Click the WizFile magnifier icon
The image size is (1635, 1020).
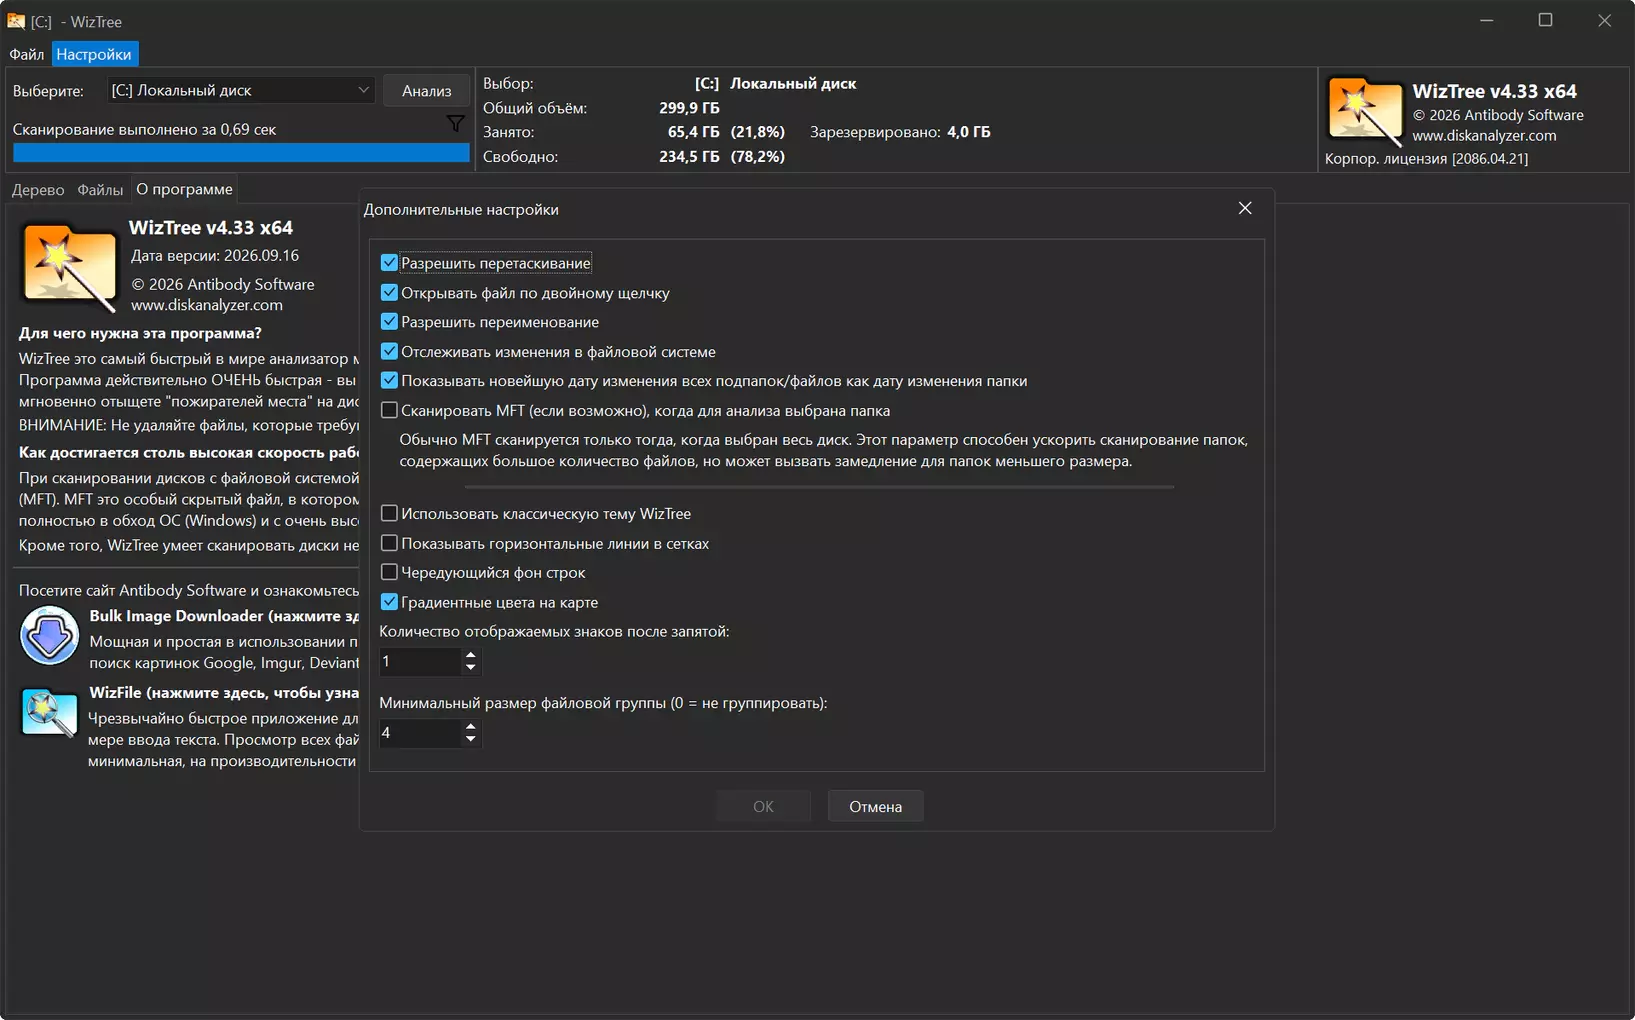click(x=49, y=713)
